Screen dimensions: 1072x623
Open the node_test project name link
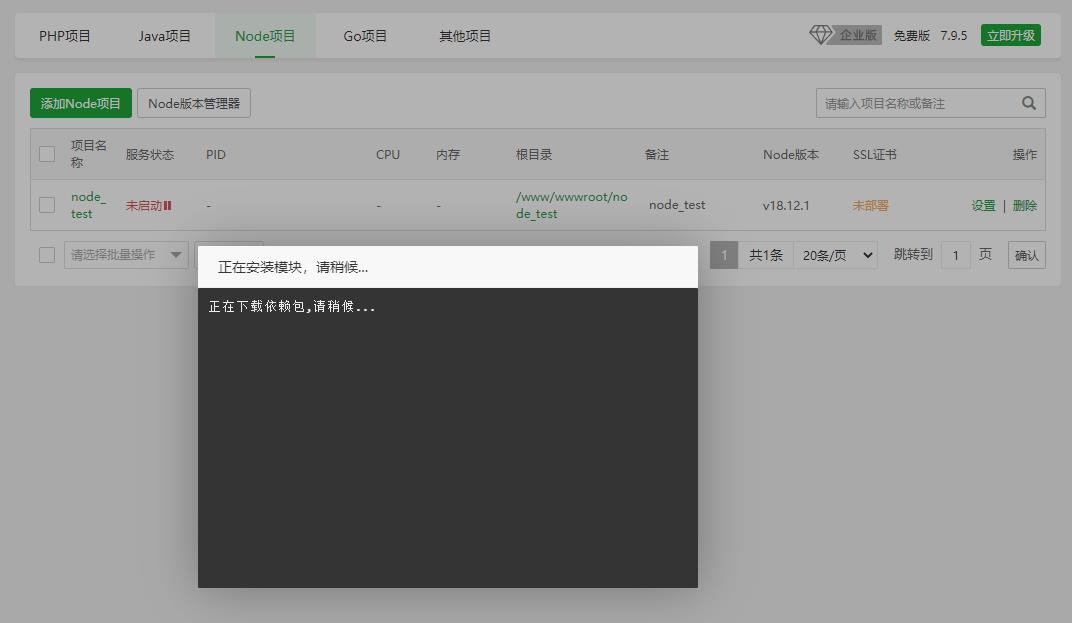click(88, 205)
